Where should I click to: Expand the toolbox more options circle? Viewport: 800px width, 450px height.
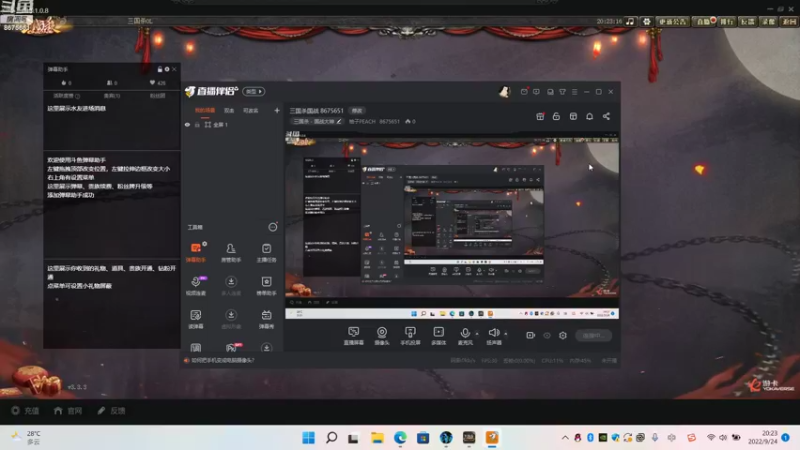coord(273,227)
